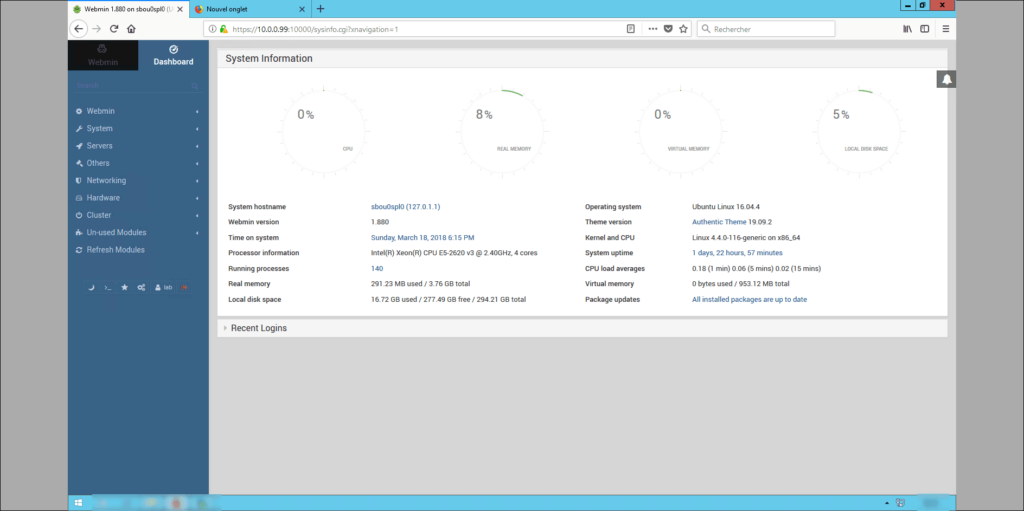This screenshot has height=511, width=1024.
Task: Click the browser home icon
Action: [x=131, y=29]
